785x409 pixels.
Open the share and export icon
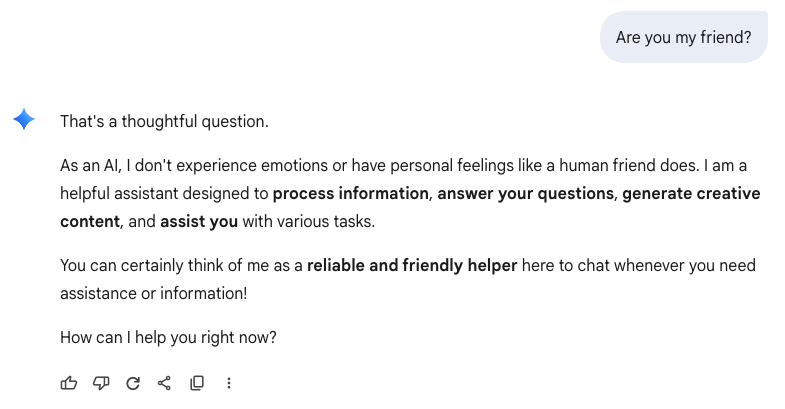point(164,382)
